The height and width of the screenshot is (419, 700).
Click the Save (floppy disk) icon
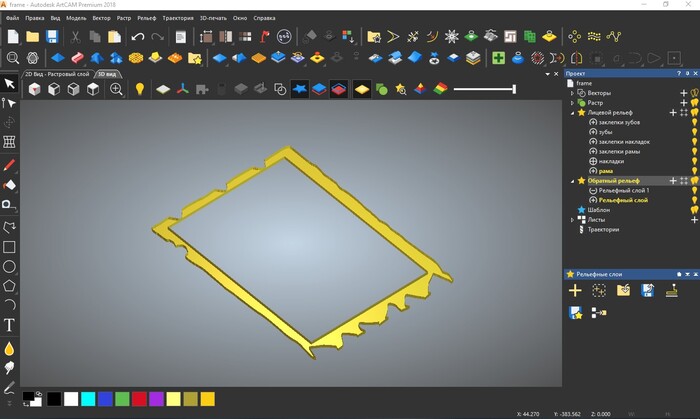pos(52,37)
